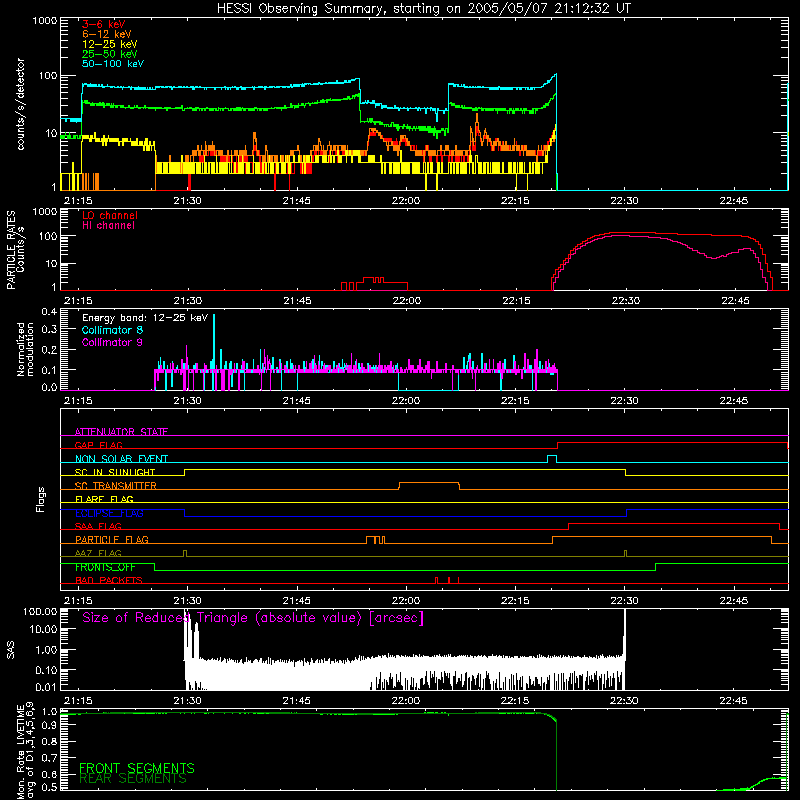Click the FLARE_FLAG label
The width and height of the screenshot is (800, 800).
click(104, 499)
